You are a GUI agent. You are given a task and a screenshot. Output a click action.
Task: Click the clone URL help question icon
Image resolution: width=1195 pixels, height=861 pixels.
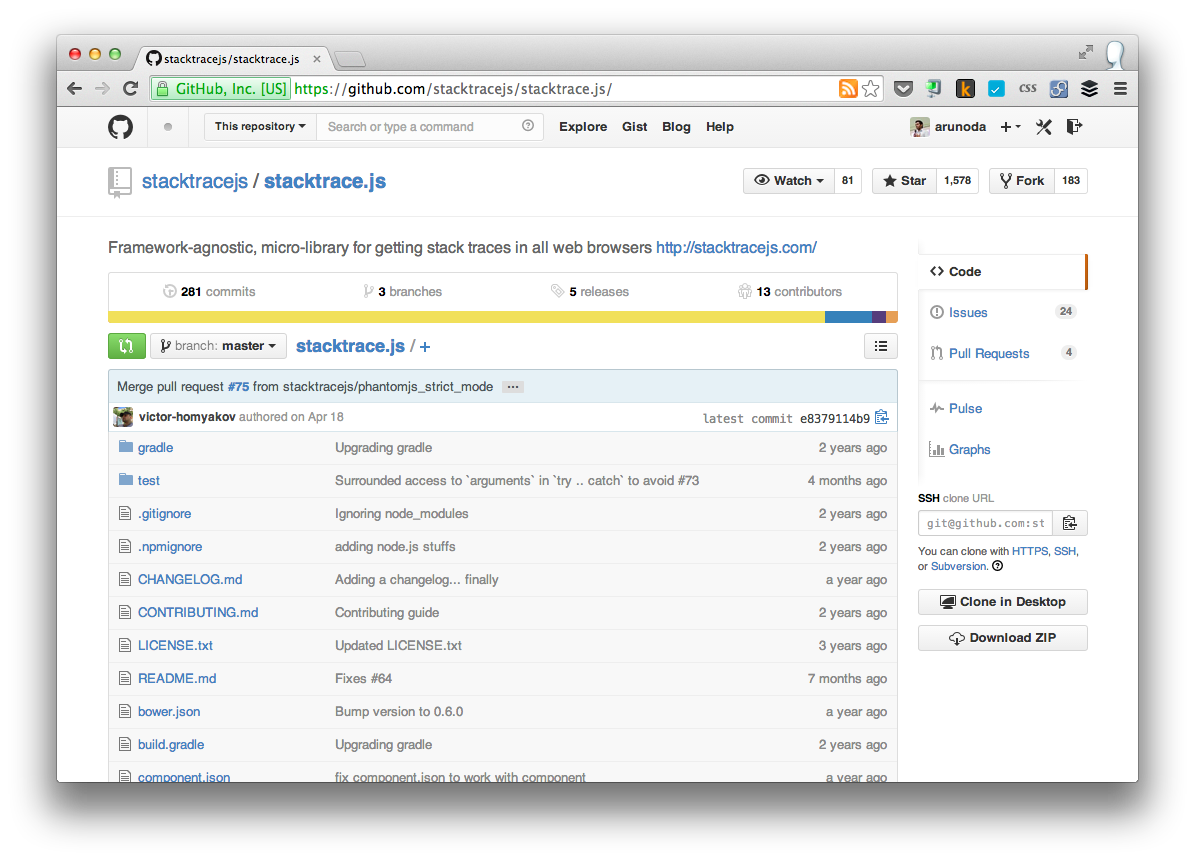(998, 565)
